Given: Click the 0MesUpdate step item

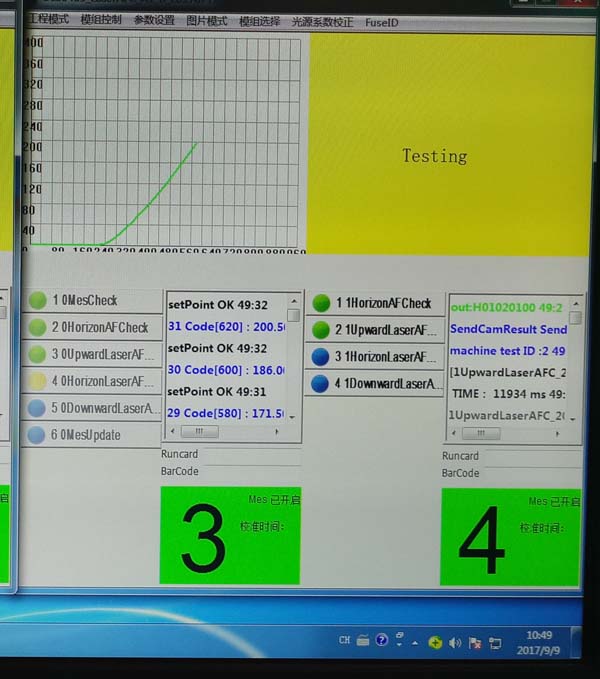Looking at the screenshot, I should pos(92,435).
